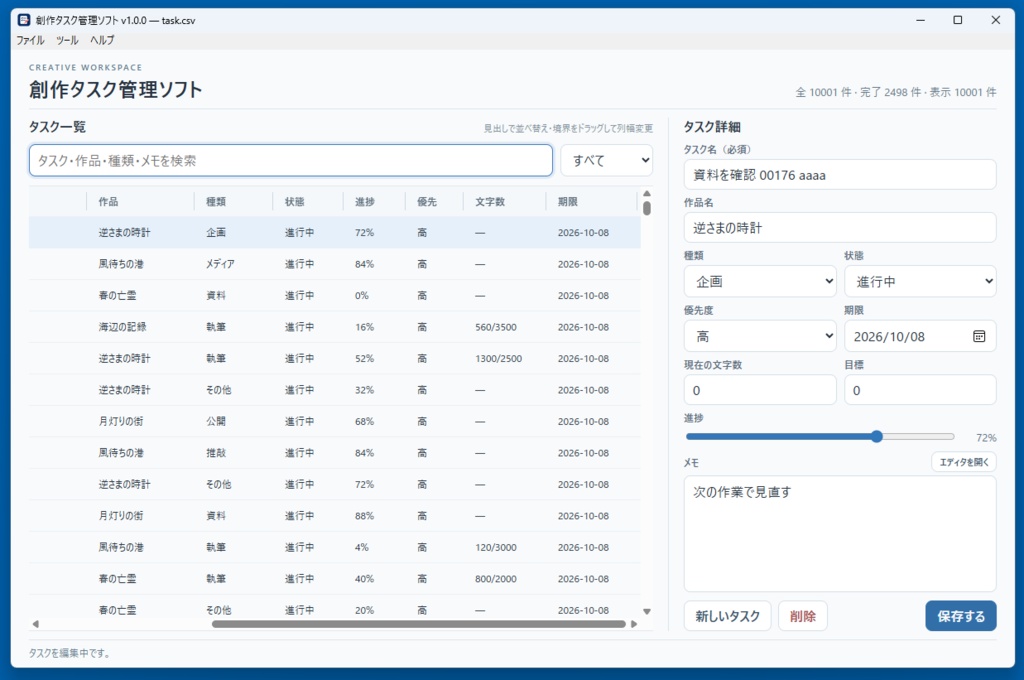Select the row with 88% progress
The width and height of the screenshot is (1024, 680).
tap(334, 515)
